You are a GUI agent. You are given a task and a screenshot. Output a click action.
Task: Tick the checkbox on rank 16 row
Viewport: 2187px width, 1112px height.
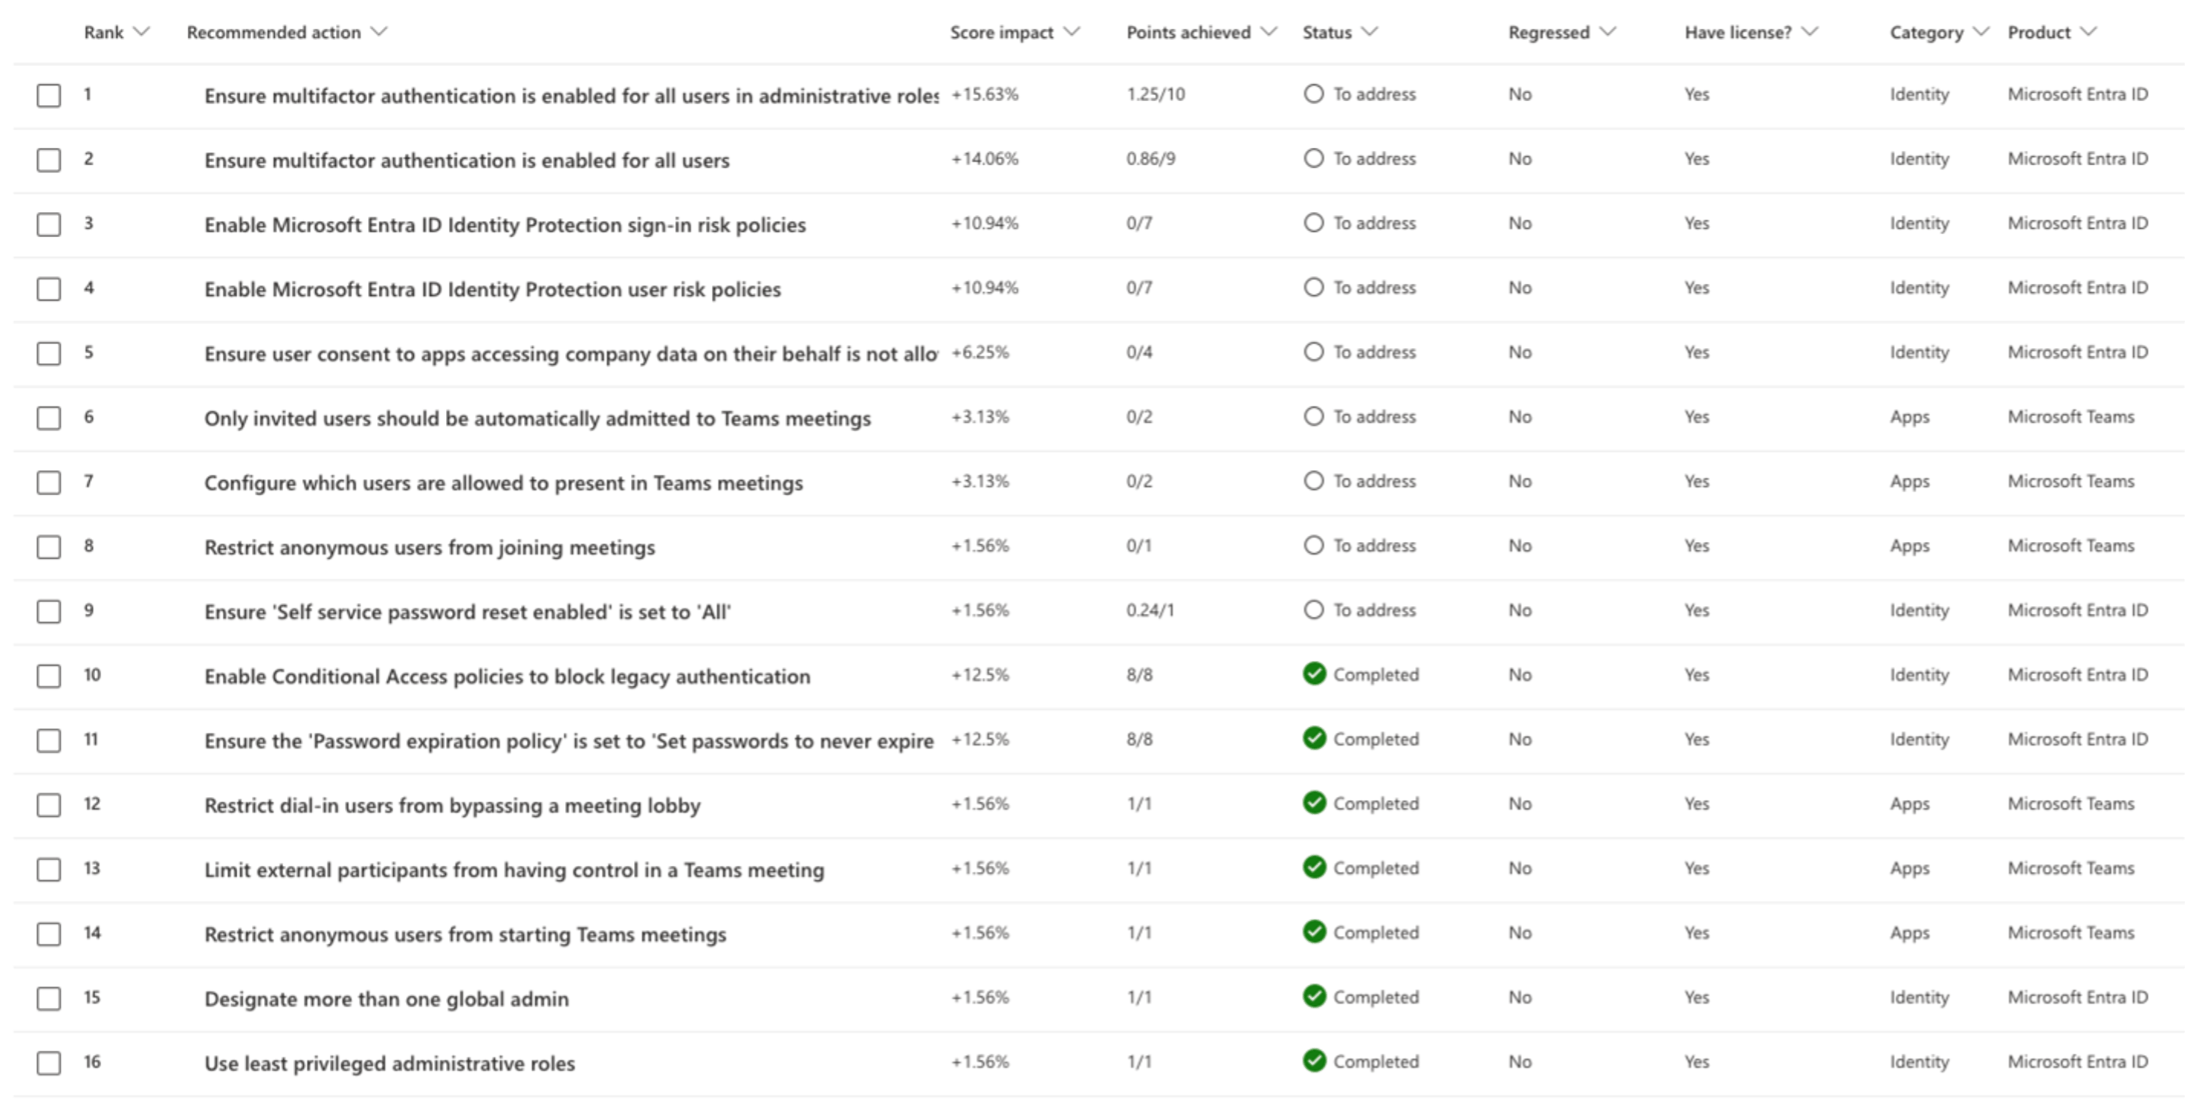click(48, 1061)
